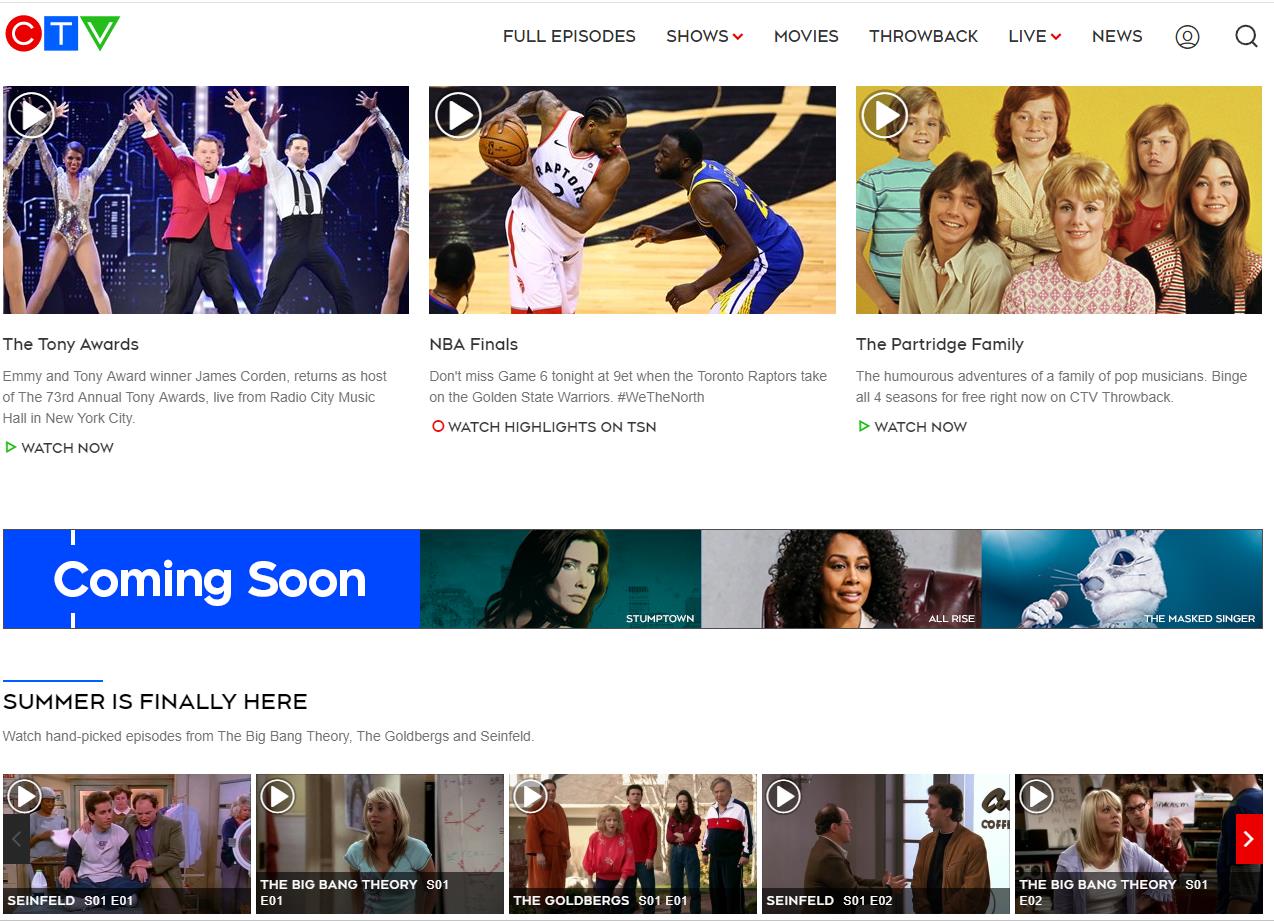
Task: Play The Tony Awards video thumbnail
Action: tap(206, 200)
